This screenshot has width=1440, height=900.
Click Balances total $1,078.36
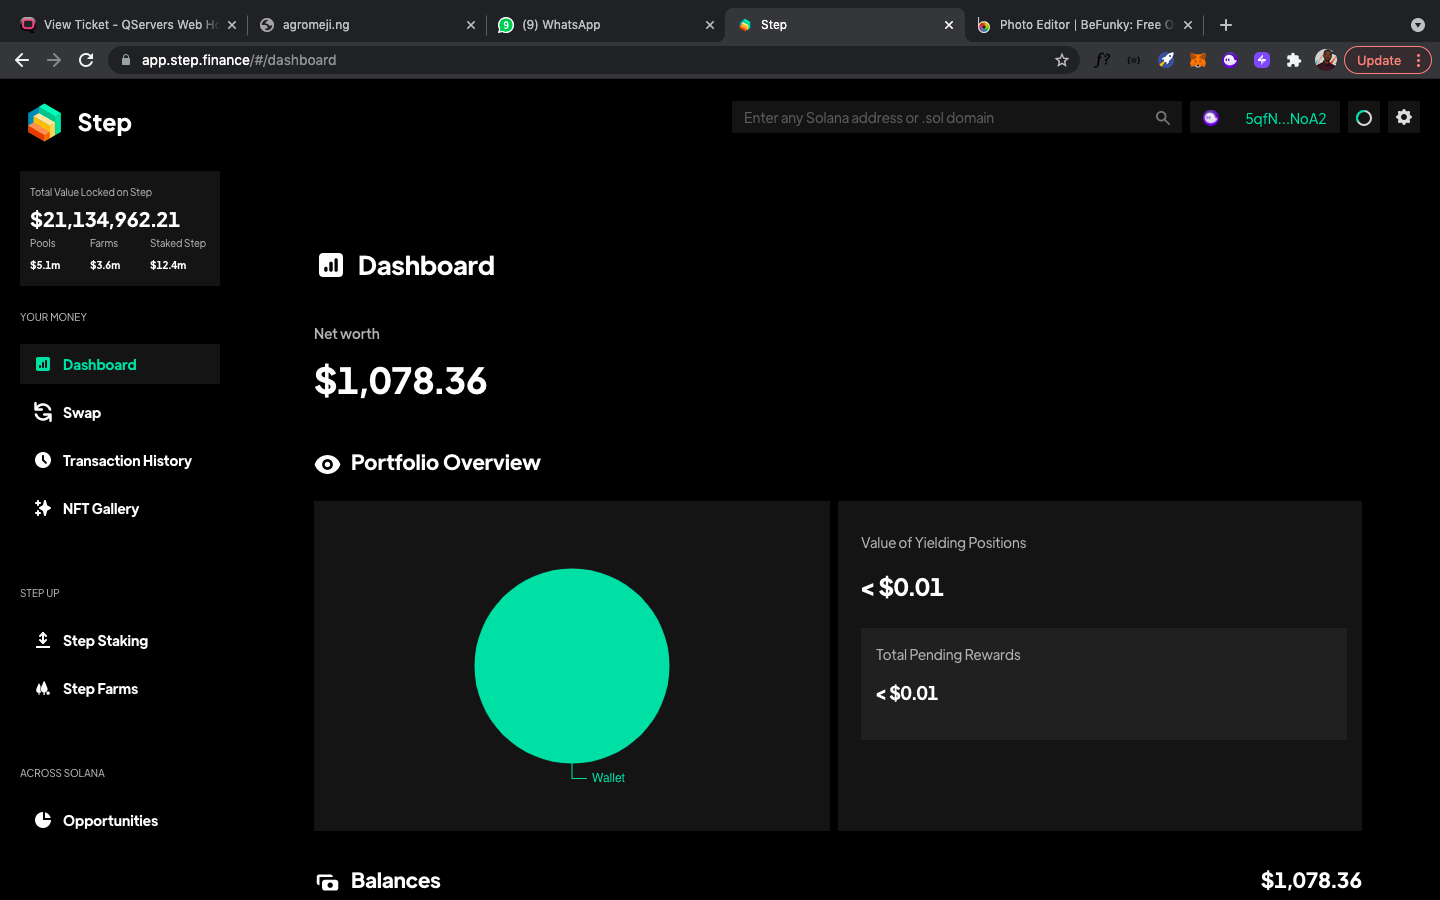point(1311,880)
